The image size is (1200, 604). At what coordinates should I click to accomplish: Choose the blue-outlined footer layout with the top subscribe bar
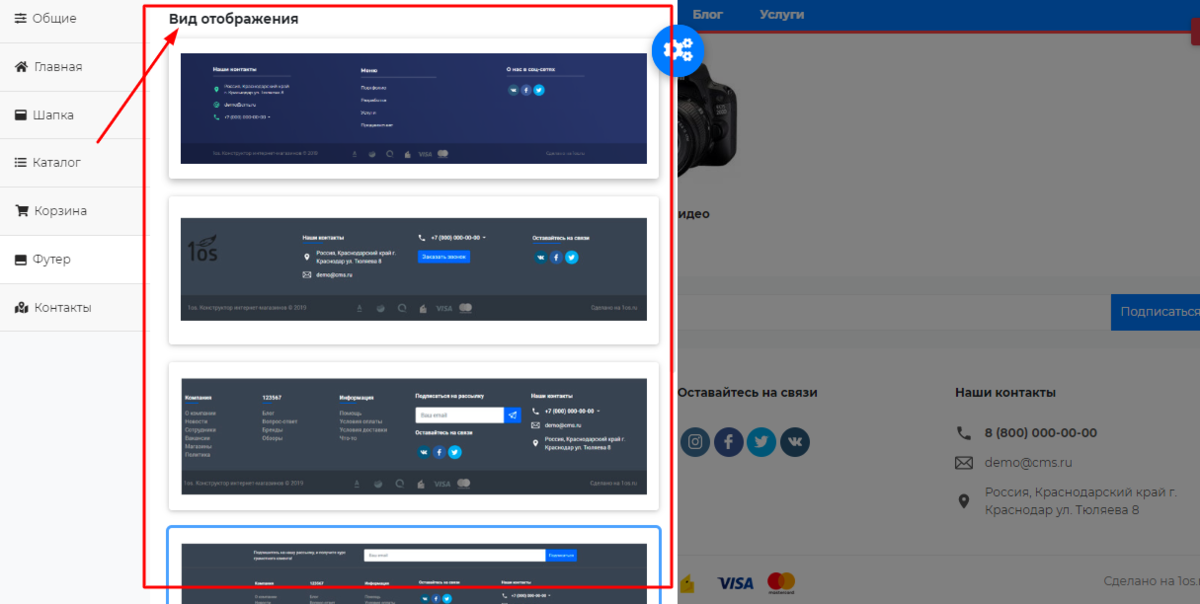(x=413, y=565)
